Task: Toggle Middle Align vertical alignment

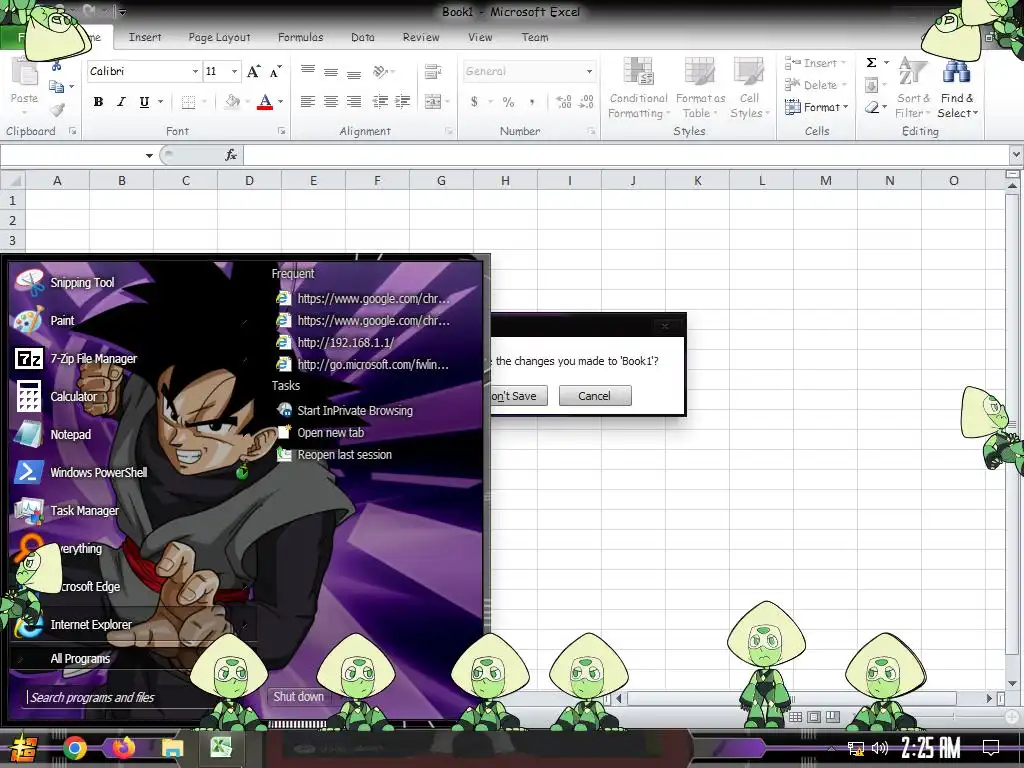Action: 331,72
